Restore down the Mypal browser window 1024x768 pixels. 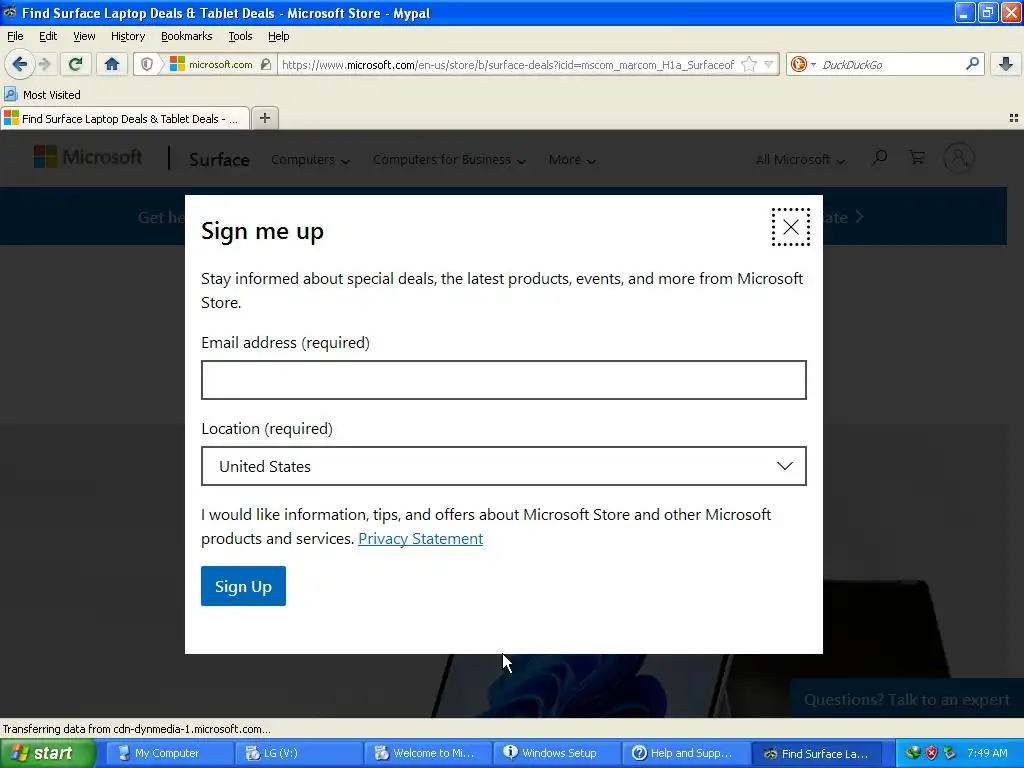987,12
